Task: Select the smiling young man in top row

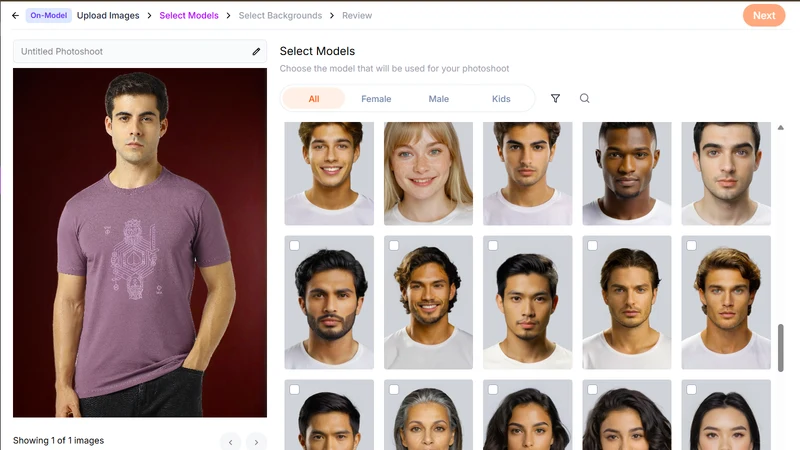Action: point(329,173)
